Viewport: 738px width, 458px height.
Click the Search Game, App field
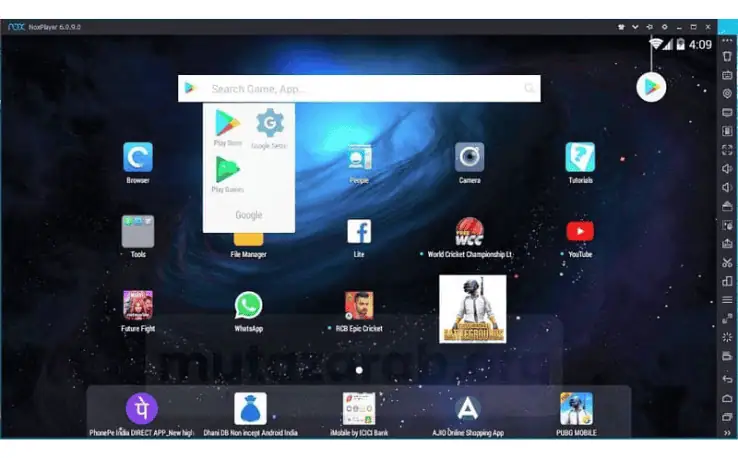point(359,88)
